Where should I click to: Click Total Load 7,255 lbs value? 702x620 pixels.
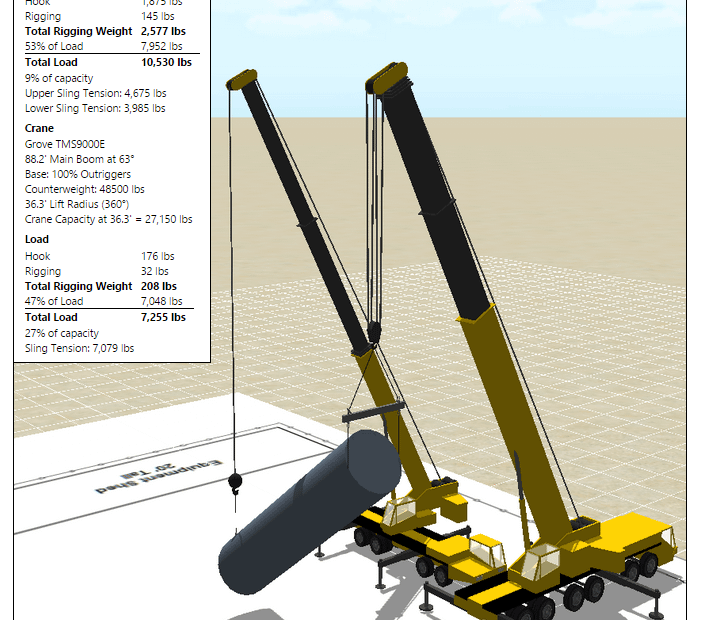pyautogui.click(x=163, y=317)
